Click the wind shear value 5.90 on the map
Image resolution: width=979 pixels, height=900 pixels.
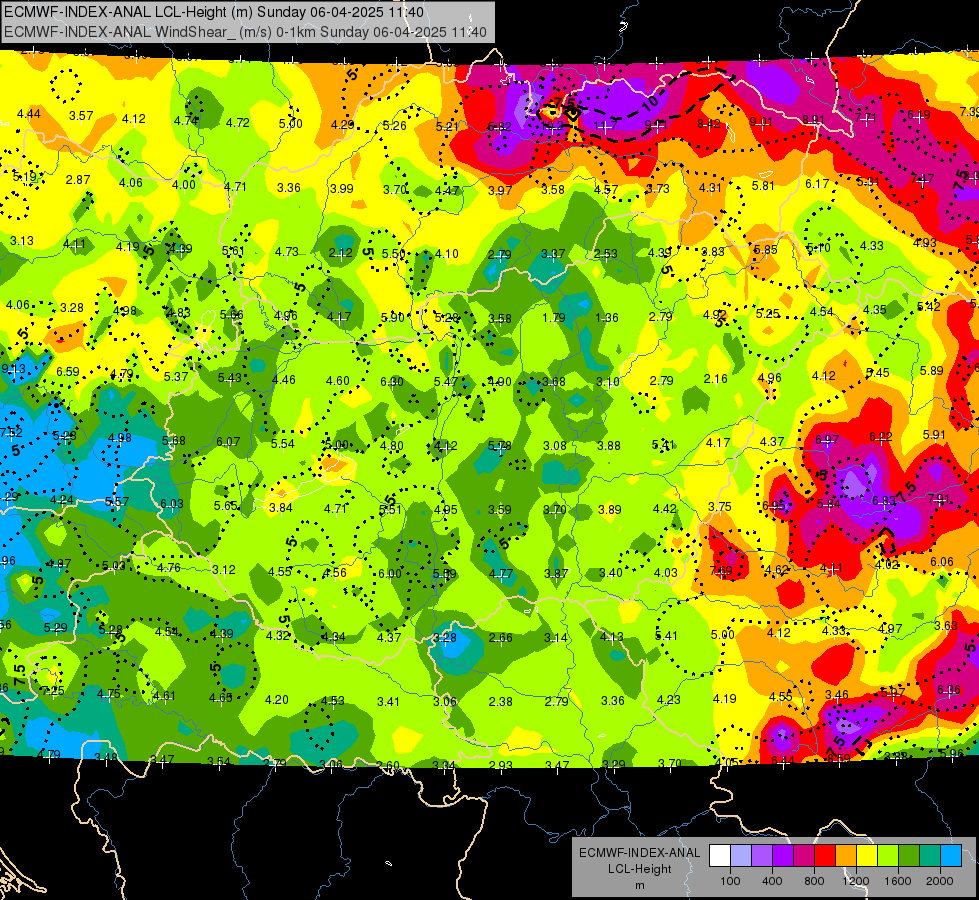pos(393,317)
